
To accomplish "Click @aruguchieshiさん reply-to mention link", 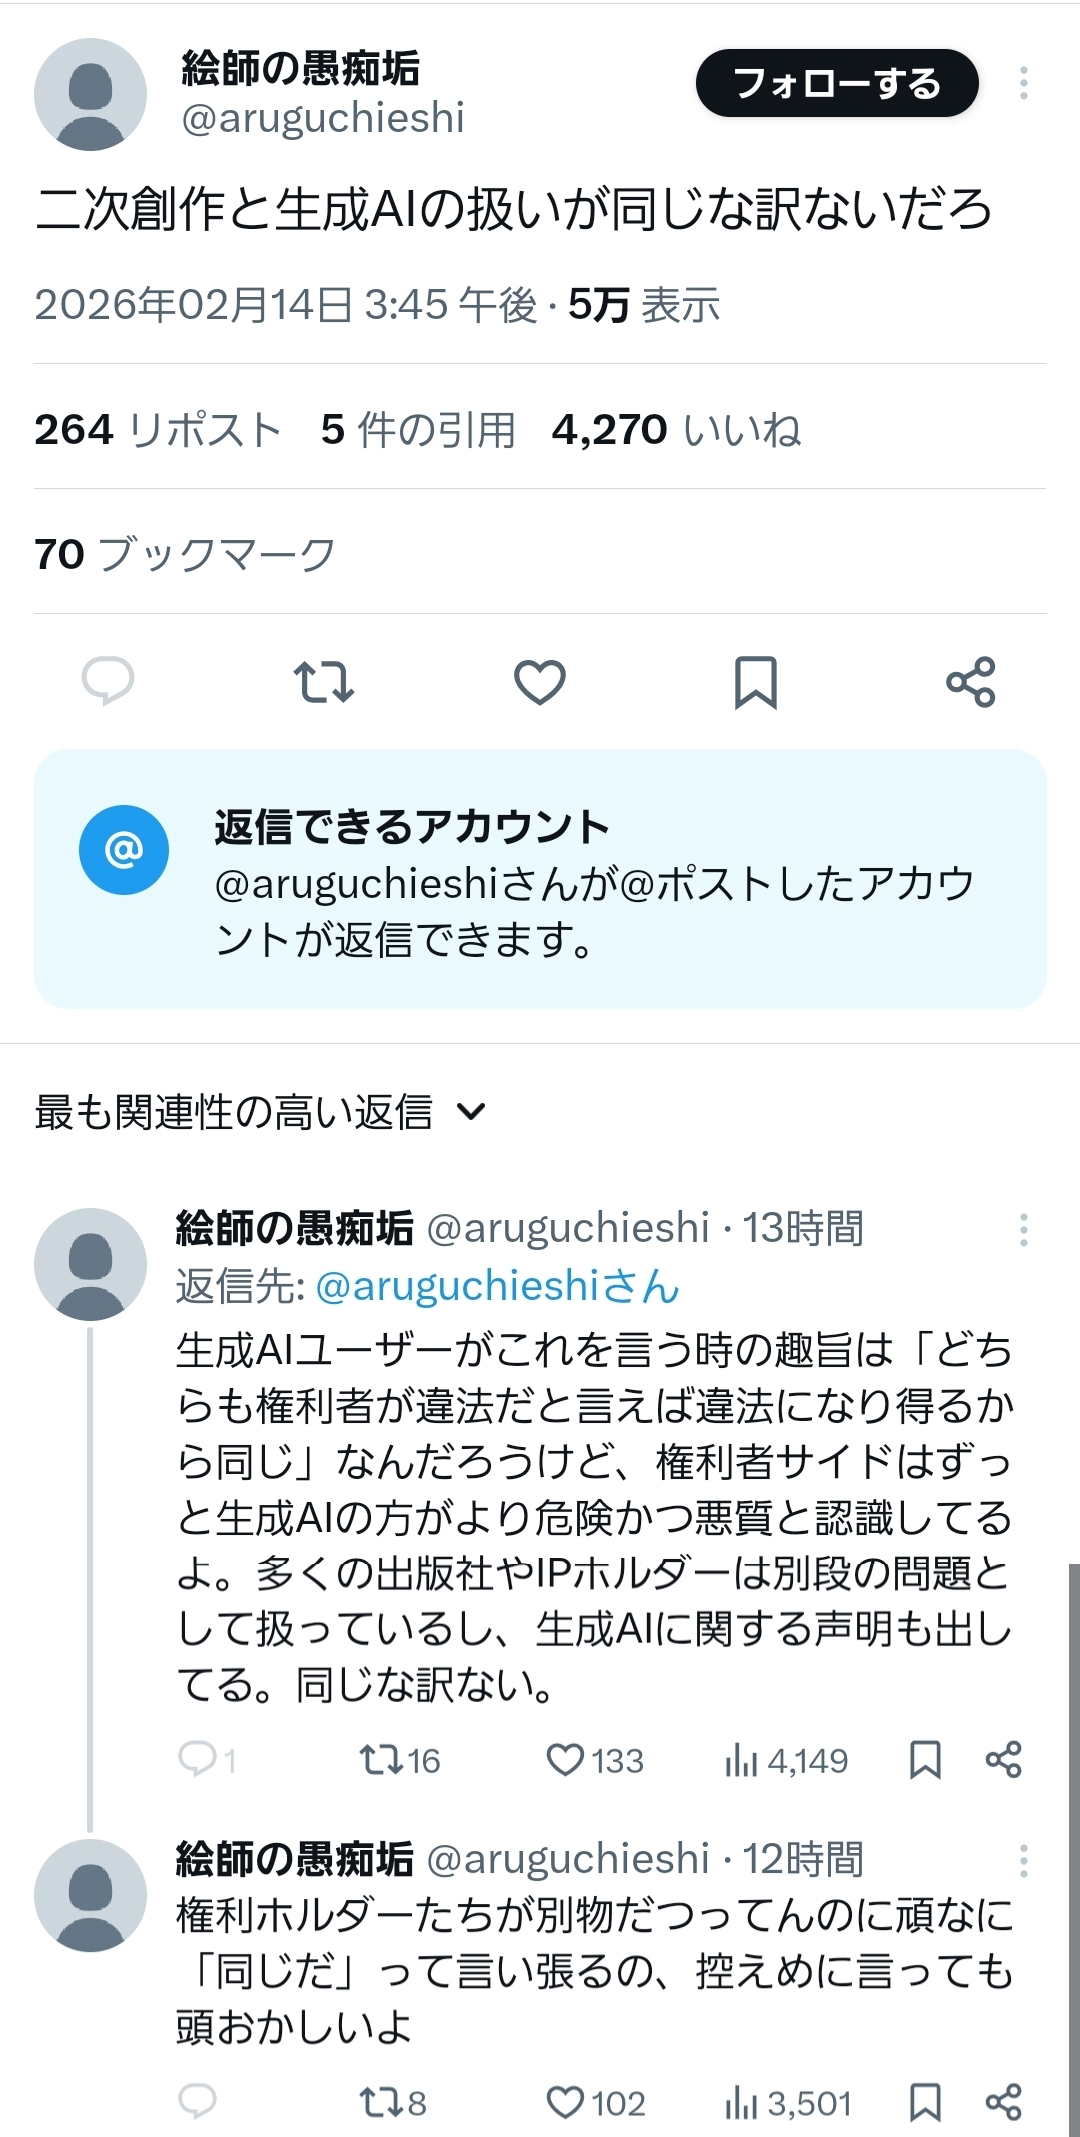I will [497, 1286].
